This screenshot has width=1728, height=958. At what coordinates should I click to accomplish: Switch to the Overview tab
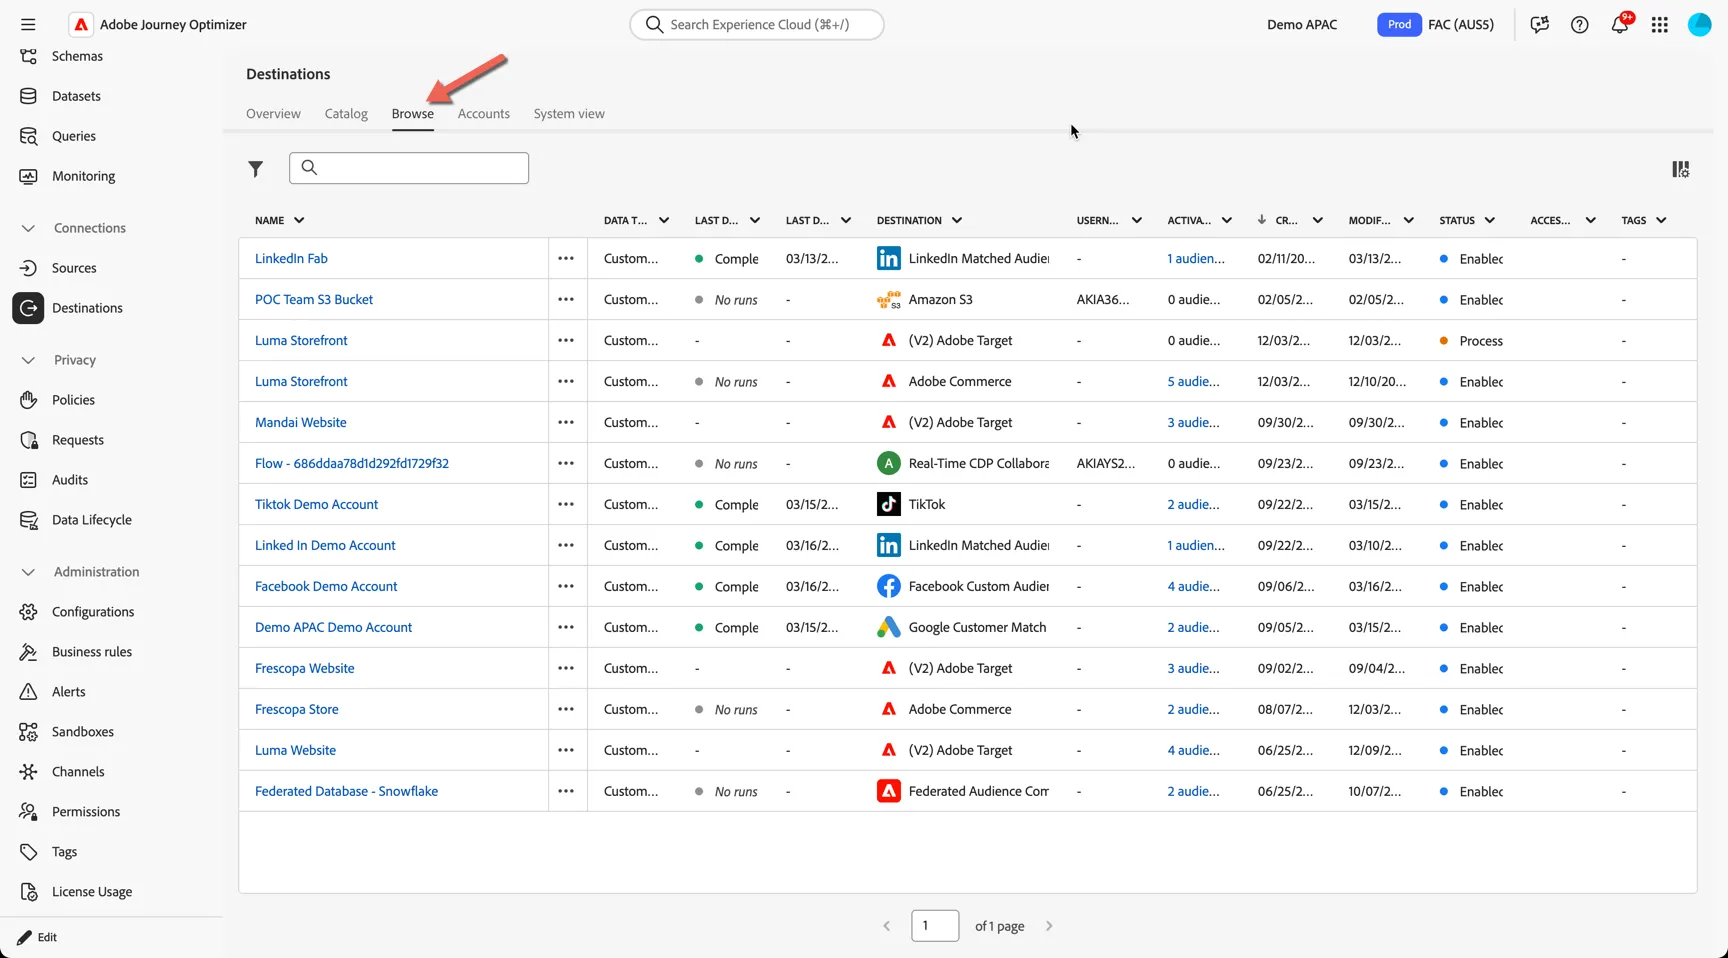[273, 114]
